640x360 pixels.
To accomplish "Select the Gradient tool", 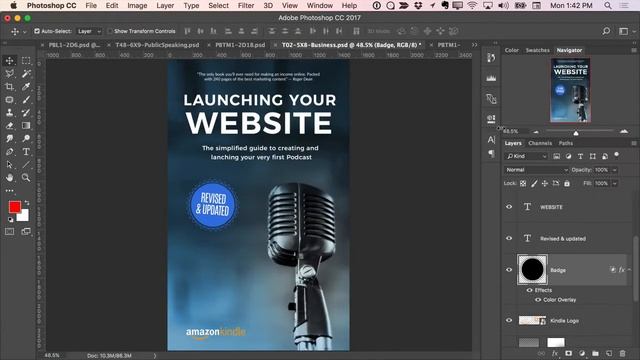I will [x=26, y=126].
